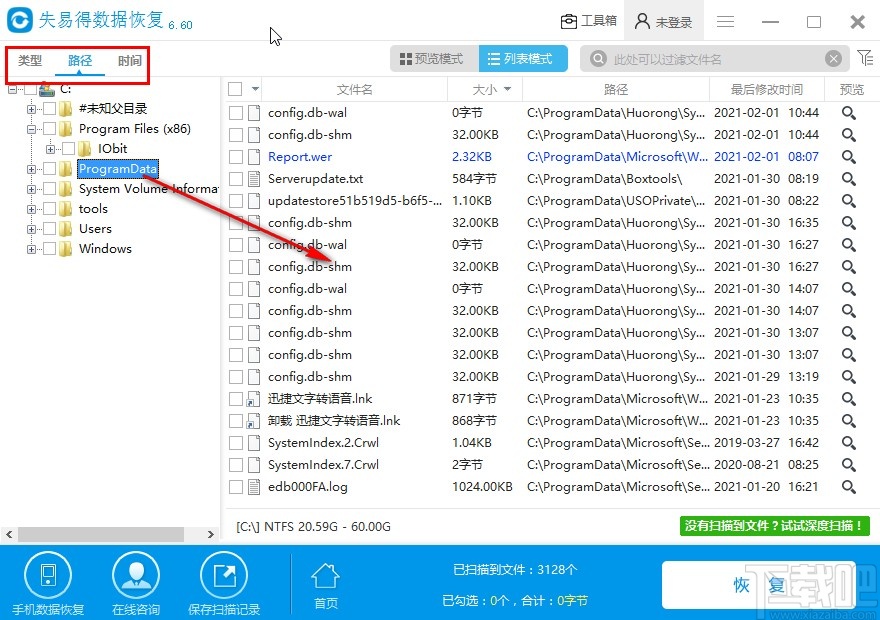Check the checkbox next to Report.wer
Viewport: 880px width, 620px height.
(x=236, y=156)
